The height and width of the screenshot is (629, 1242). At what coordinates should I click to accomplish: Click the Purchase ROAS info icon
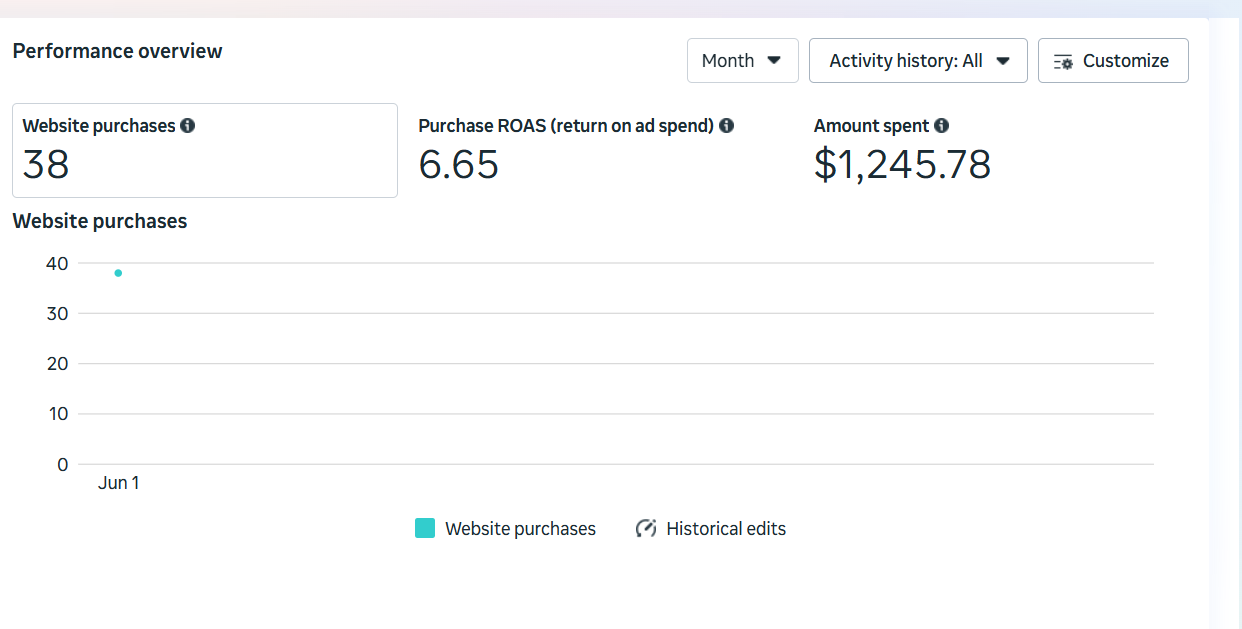tap(726, 126)
